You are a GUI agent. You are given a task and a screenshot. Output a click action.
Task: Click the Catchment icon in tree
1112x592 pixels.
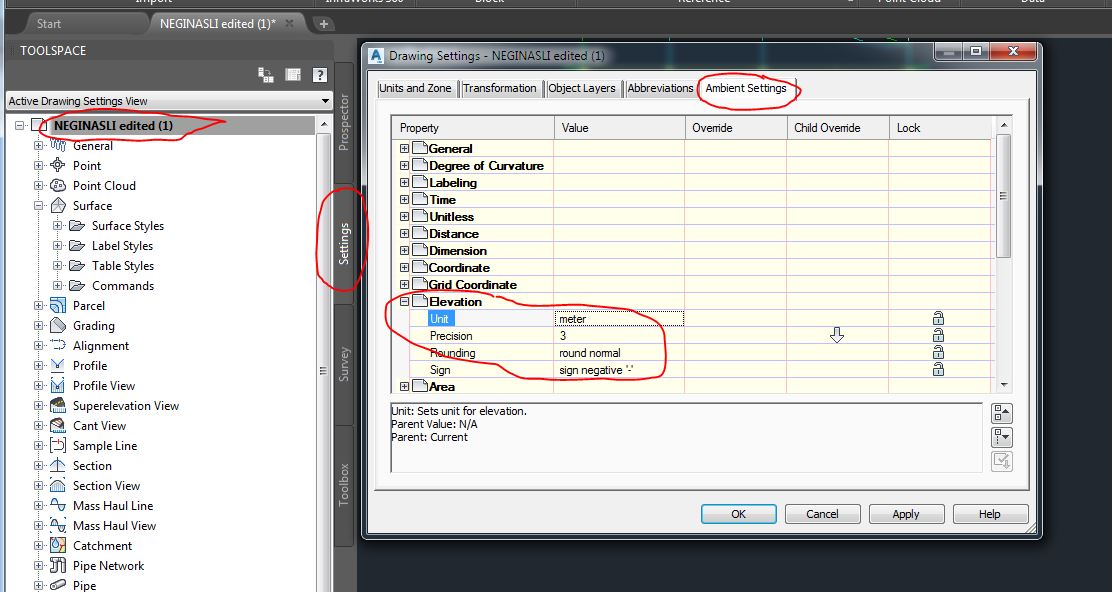pyautogui.click(x=57, y=545)
